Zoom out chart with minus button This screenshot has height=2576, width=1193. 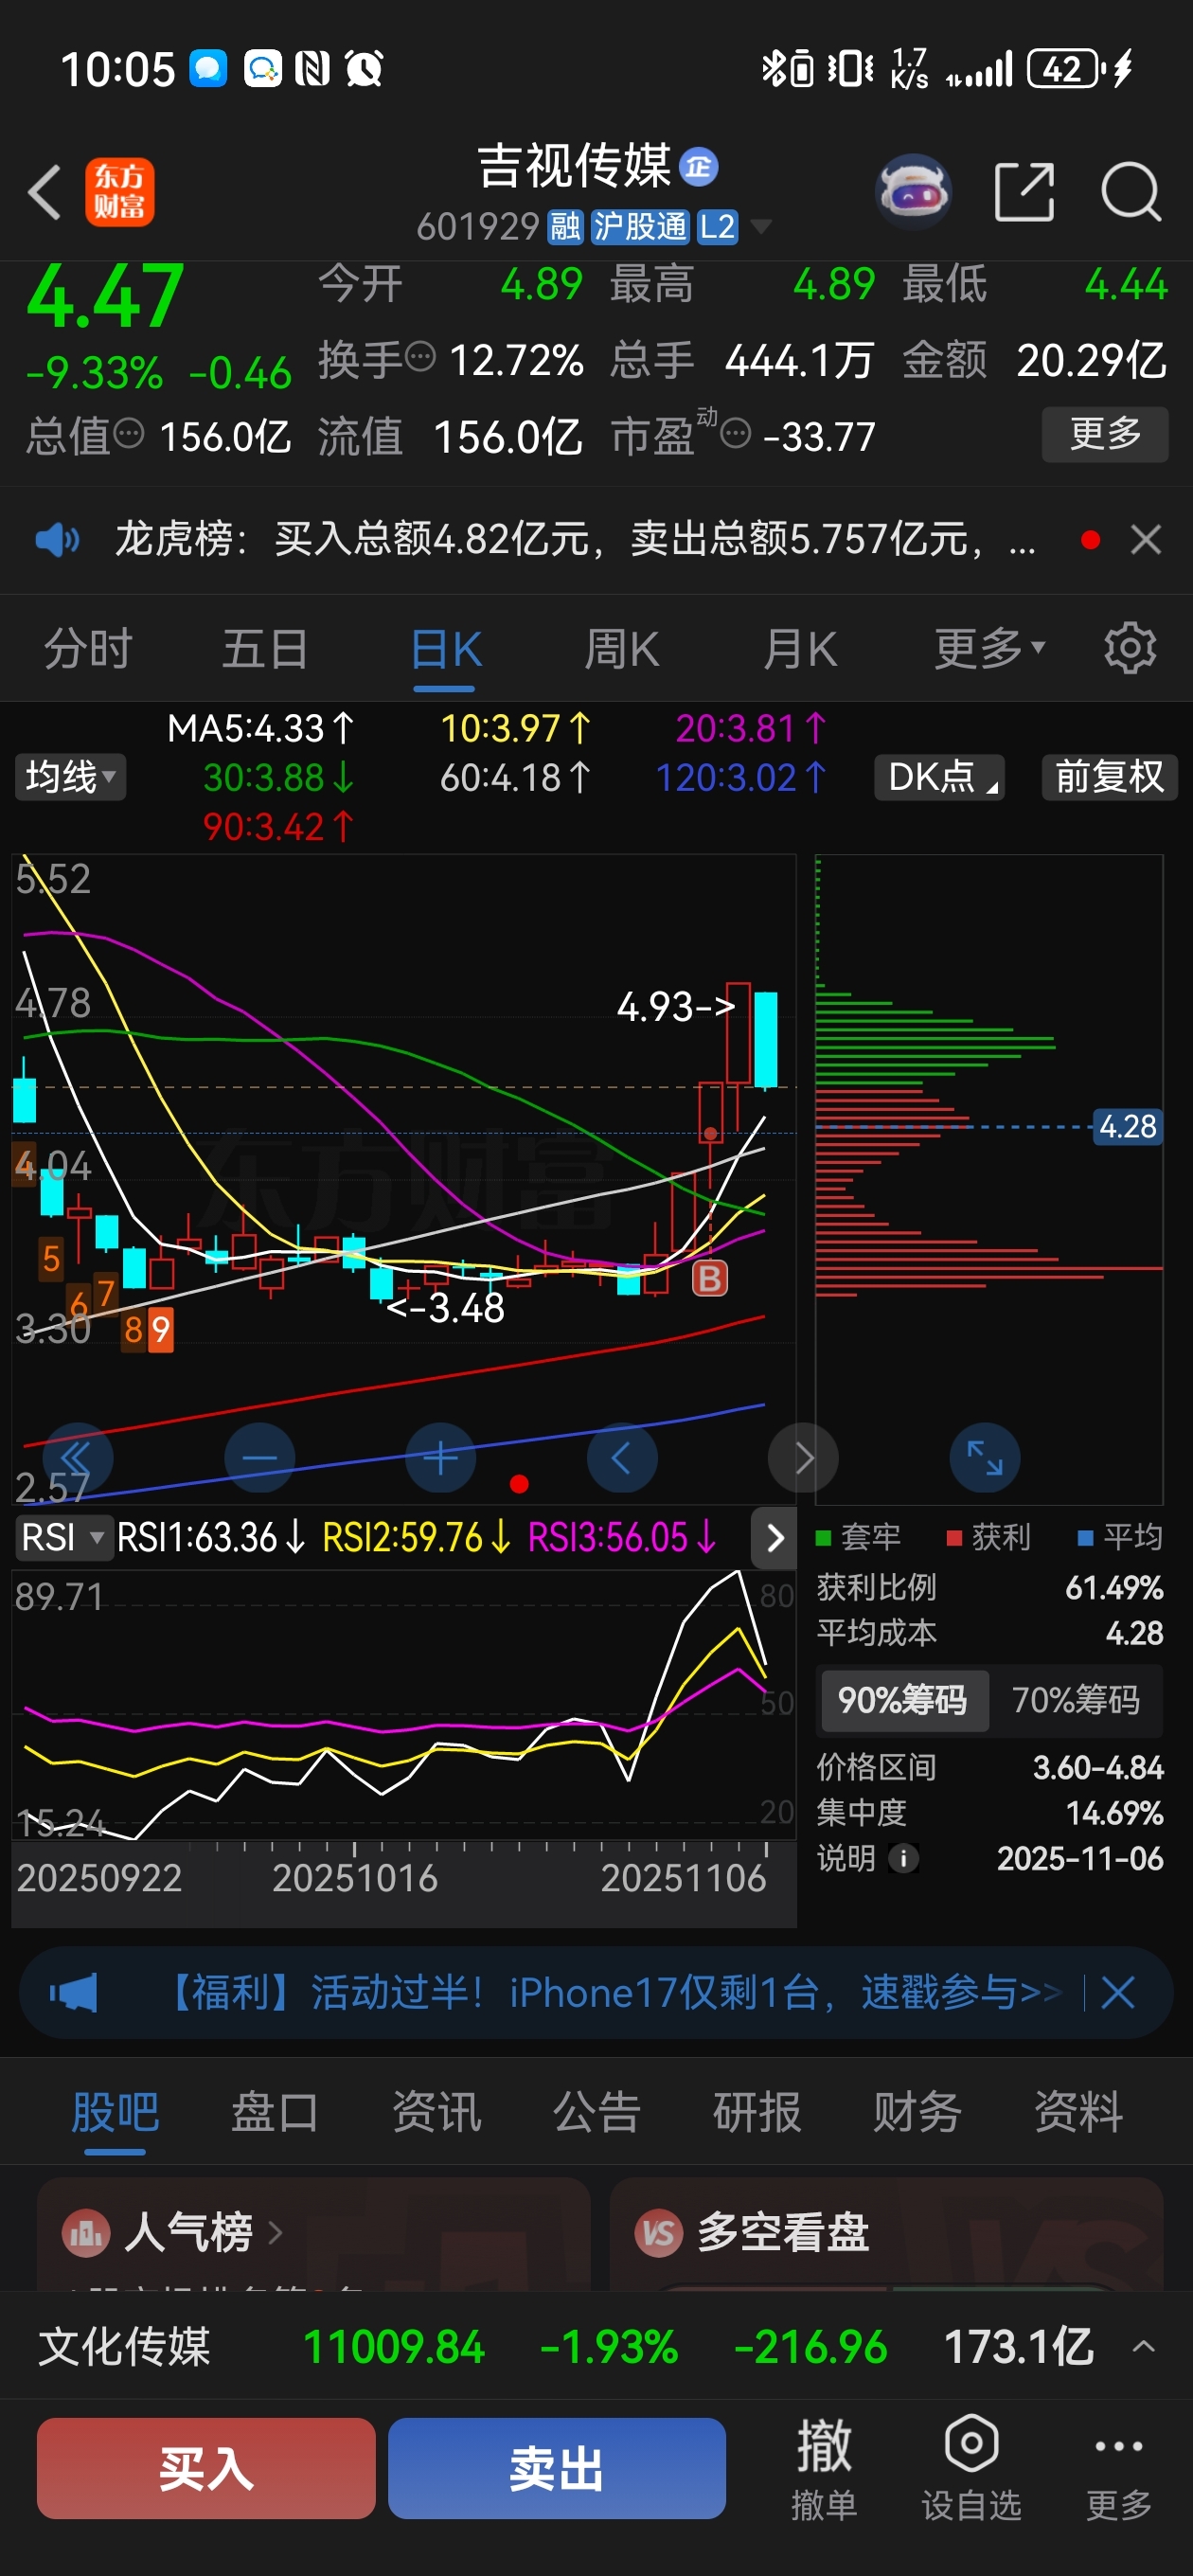(260, 1457)
